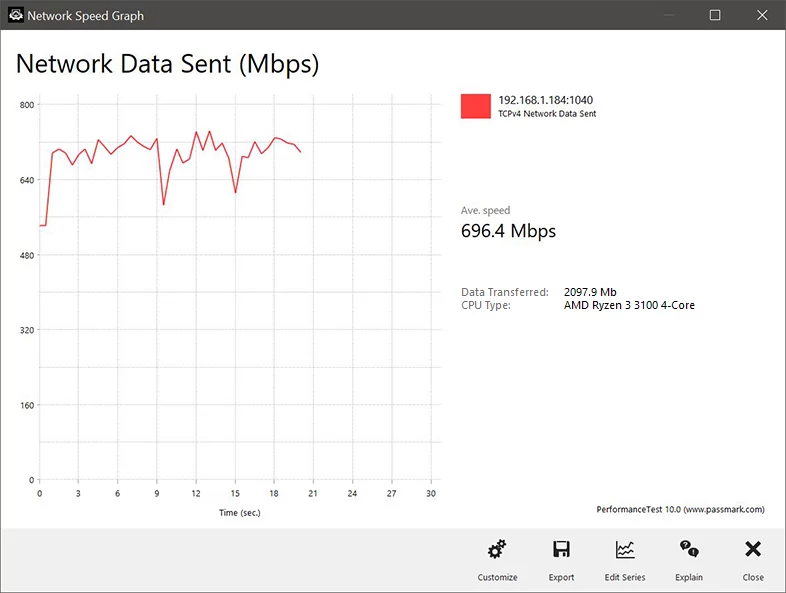Screen dimensions: 786x593
Task: Click the Close X icon in bottom toolbar
Action: coord(752,549)
